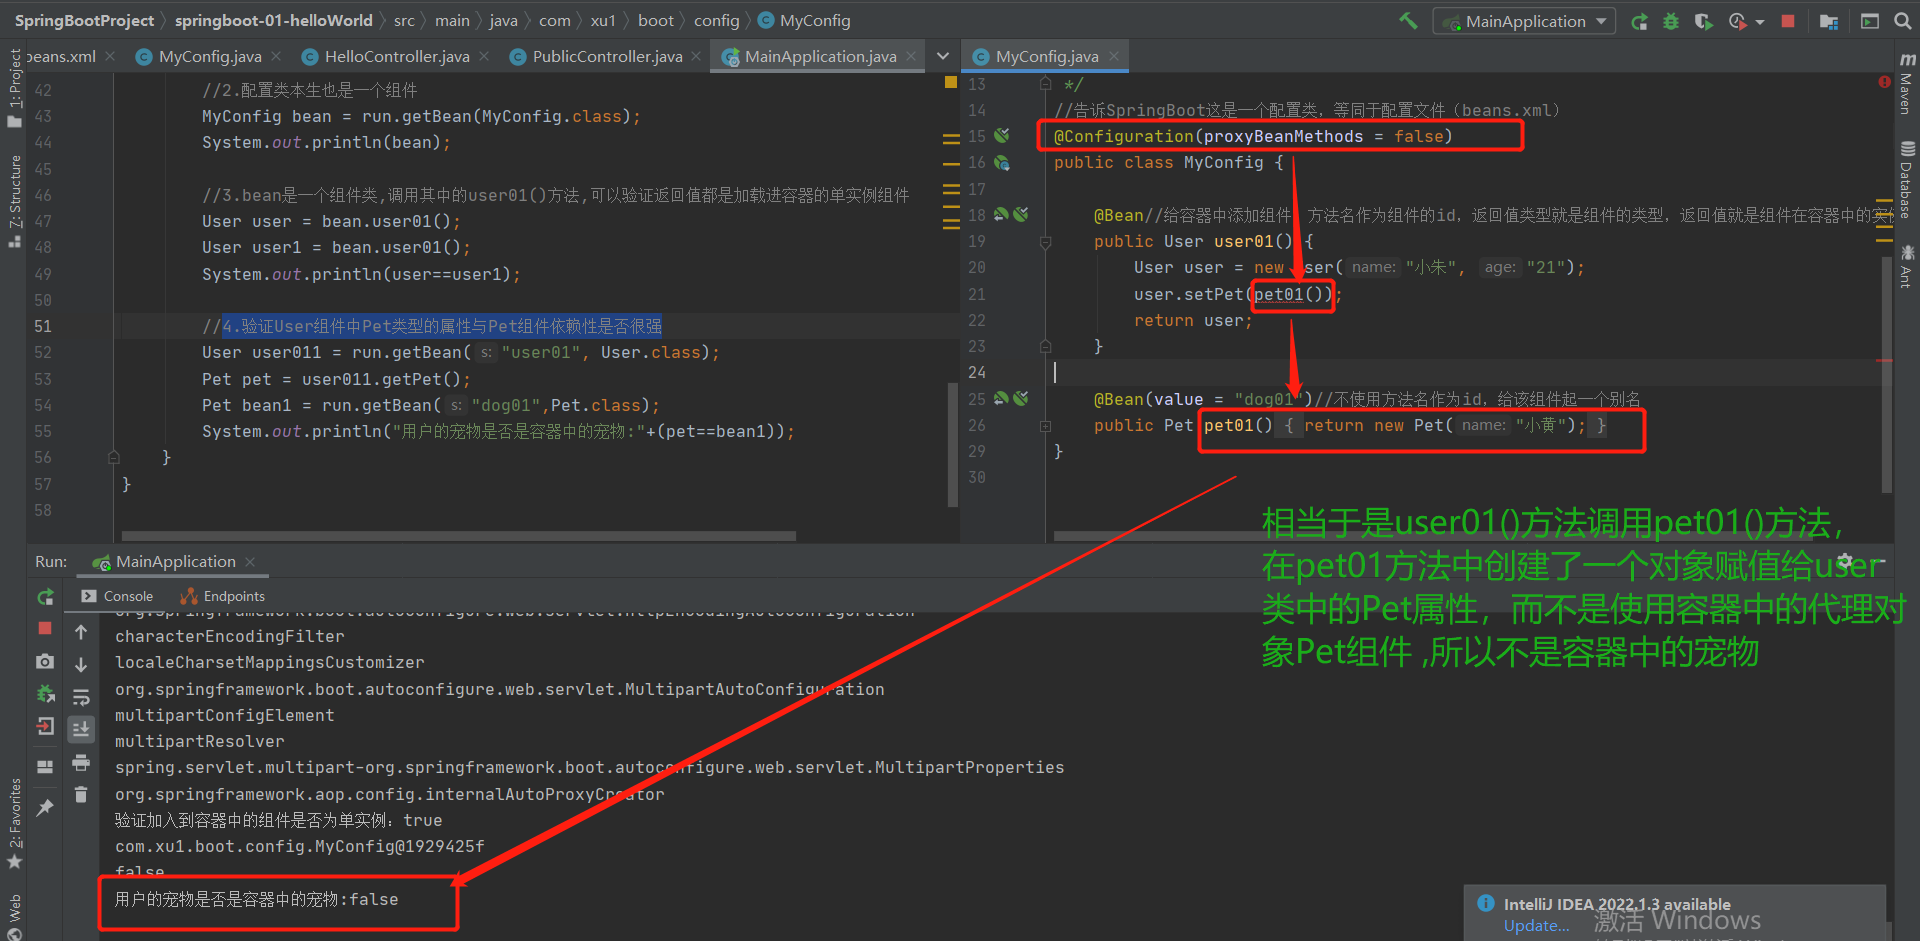The height and width of the screenshot is (941, 1920).
Task: Click the gutter icon next to line 16
Action: tap(1002, 162)
